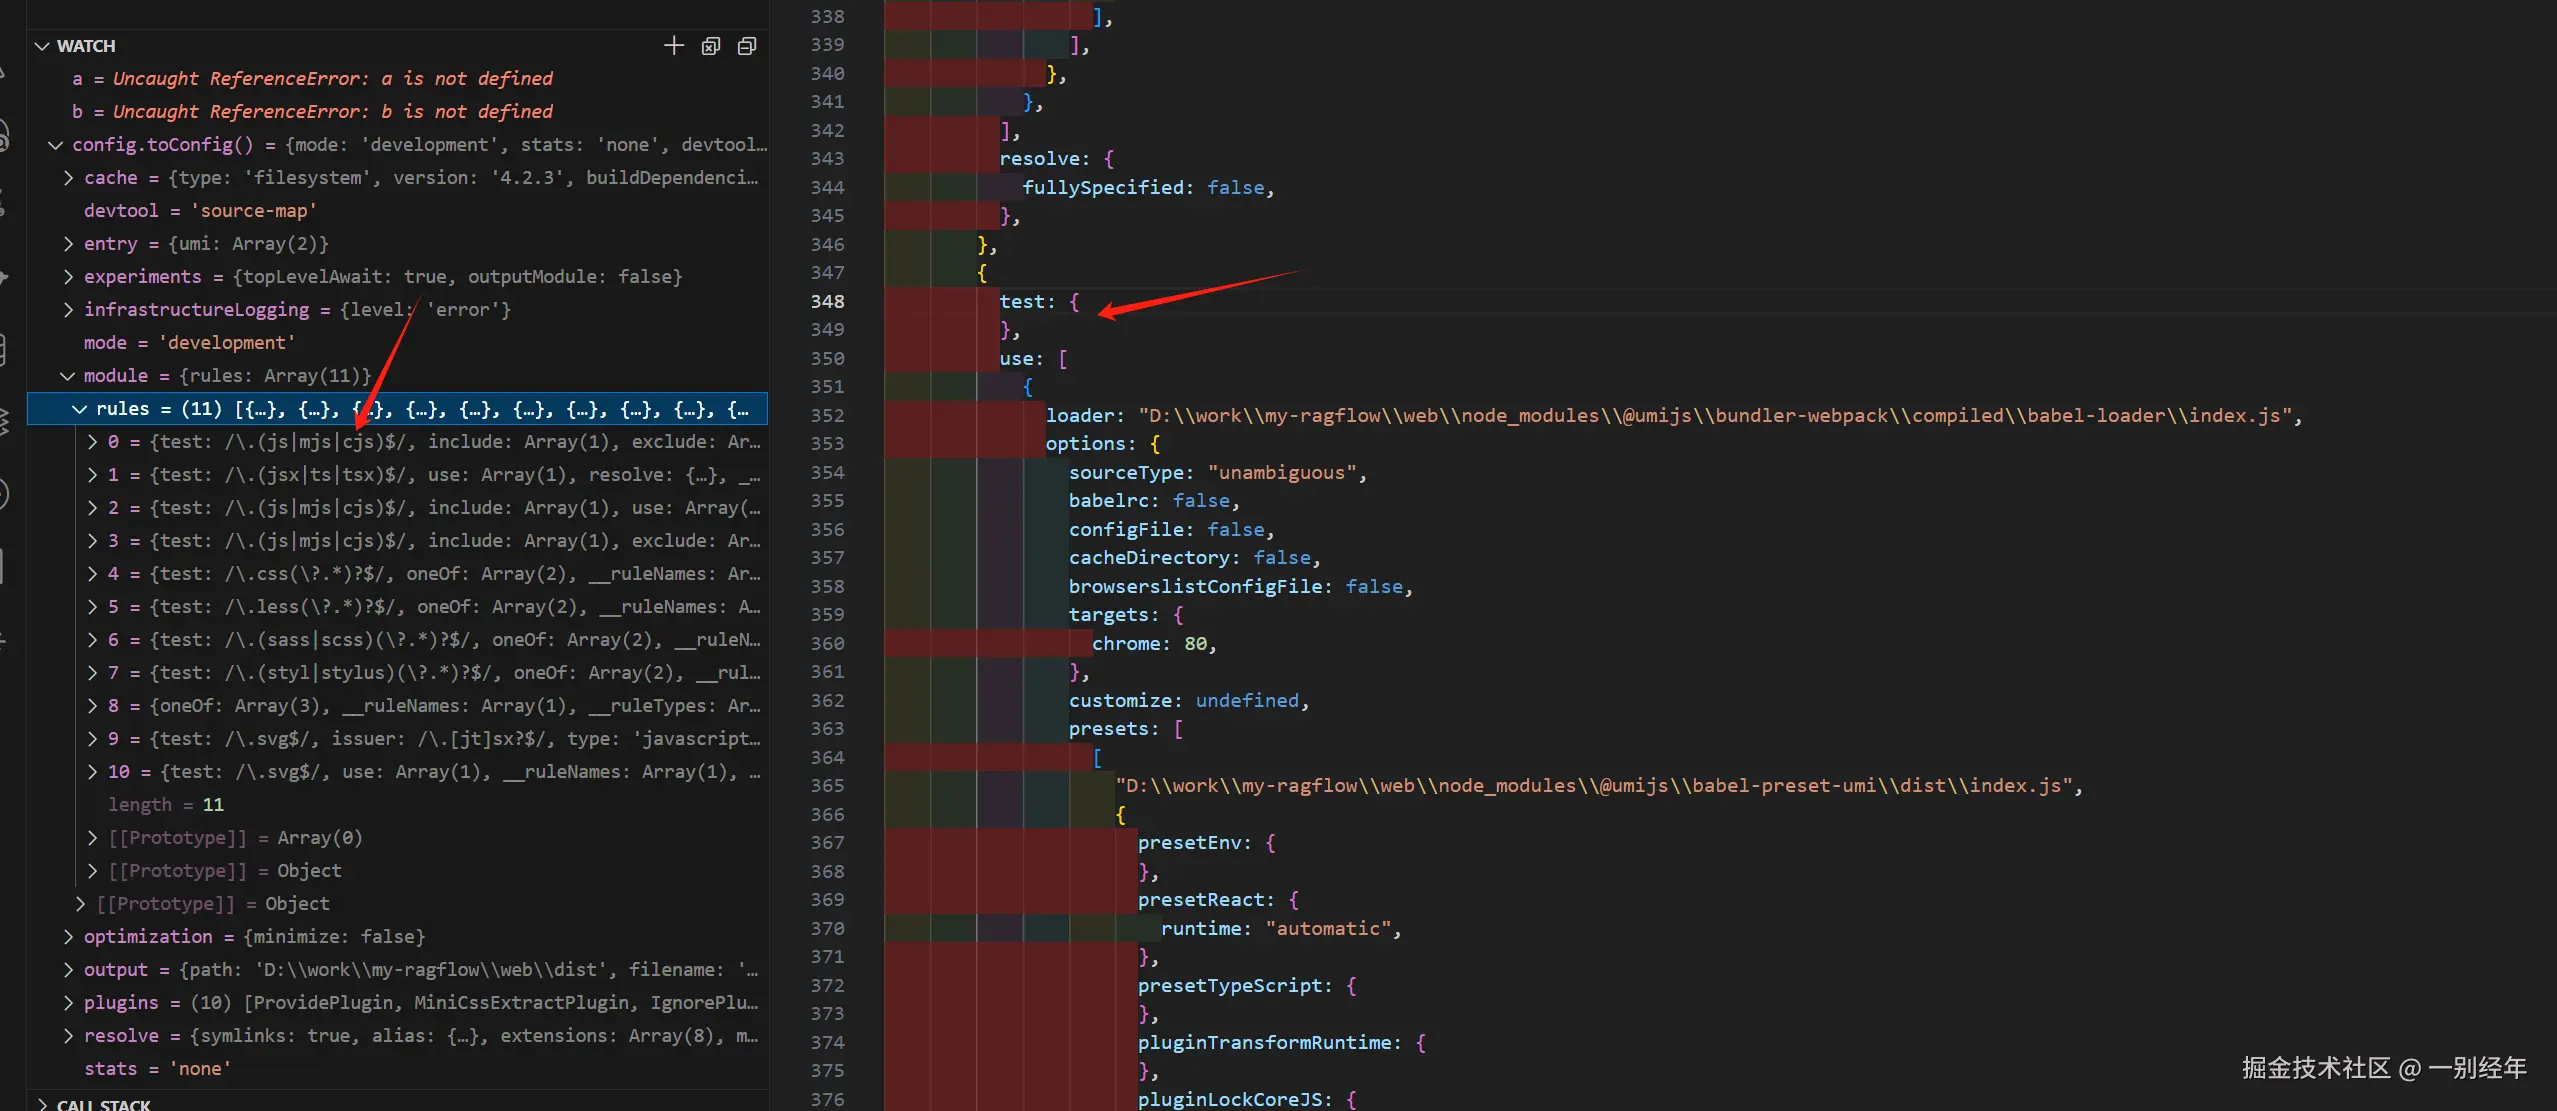Expand rule 4 matching css files
Image resolution: width=2557 pixels, height=1111 pixels.
pos(92,574)
